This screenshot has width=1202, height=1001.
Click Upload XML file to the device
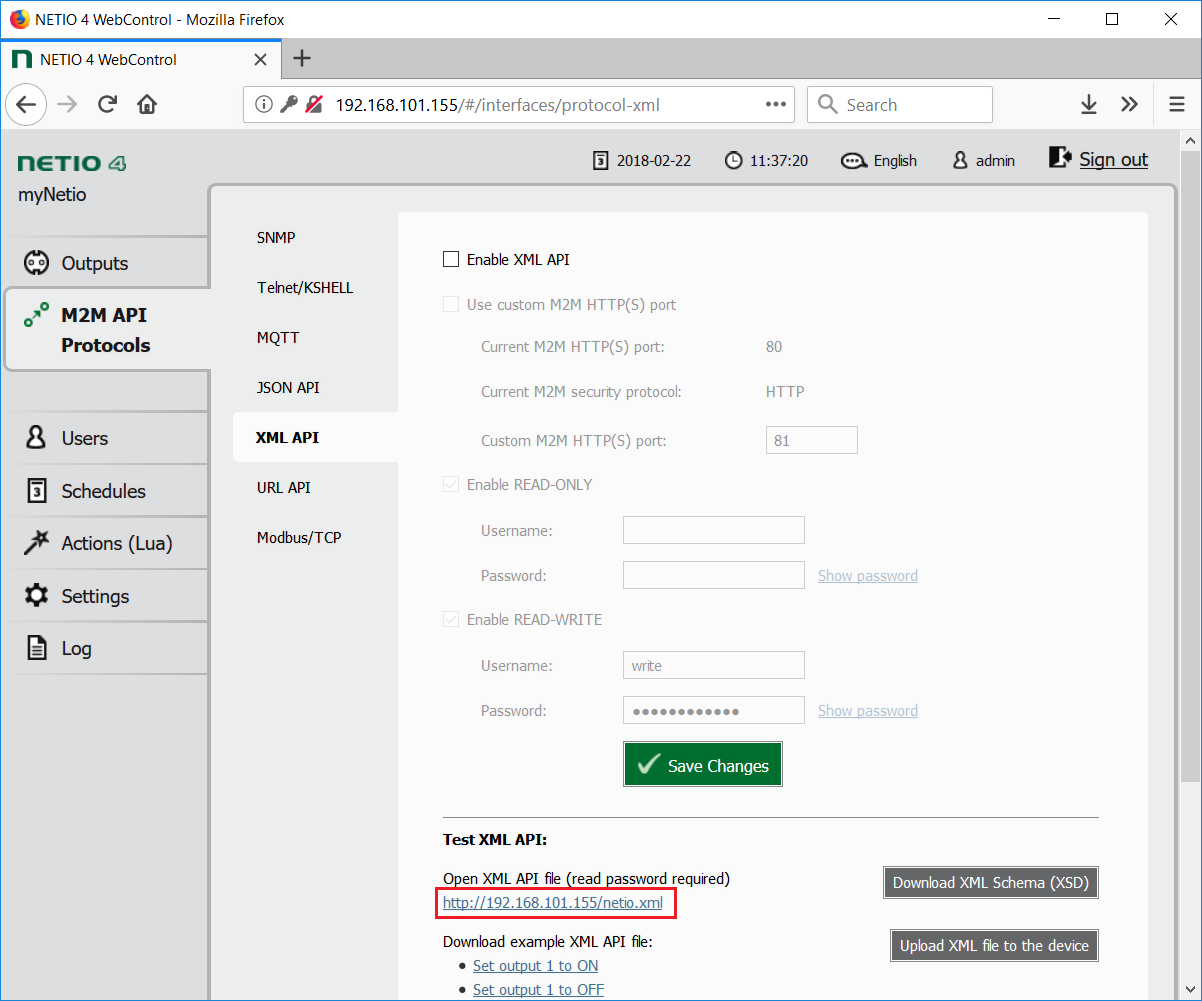coord(994,945)
